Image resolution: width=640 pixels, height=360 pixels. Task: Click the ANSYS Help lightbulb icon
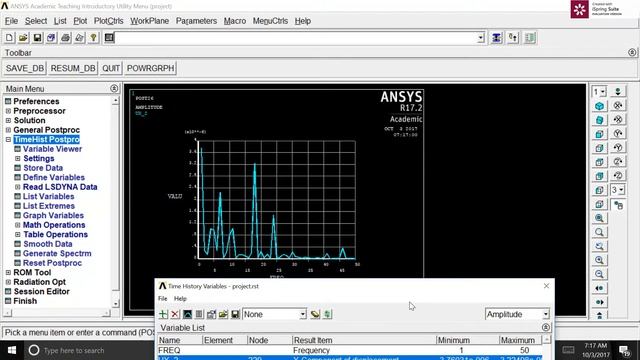[x=93, y=38]
